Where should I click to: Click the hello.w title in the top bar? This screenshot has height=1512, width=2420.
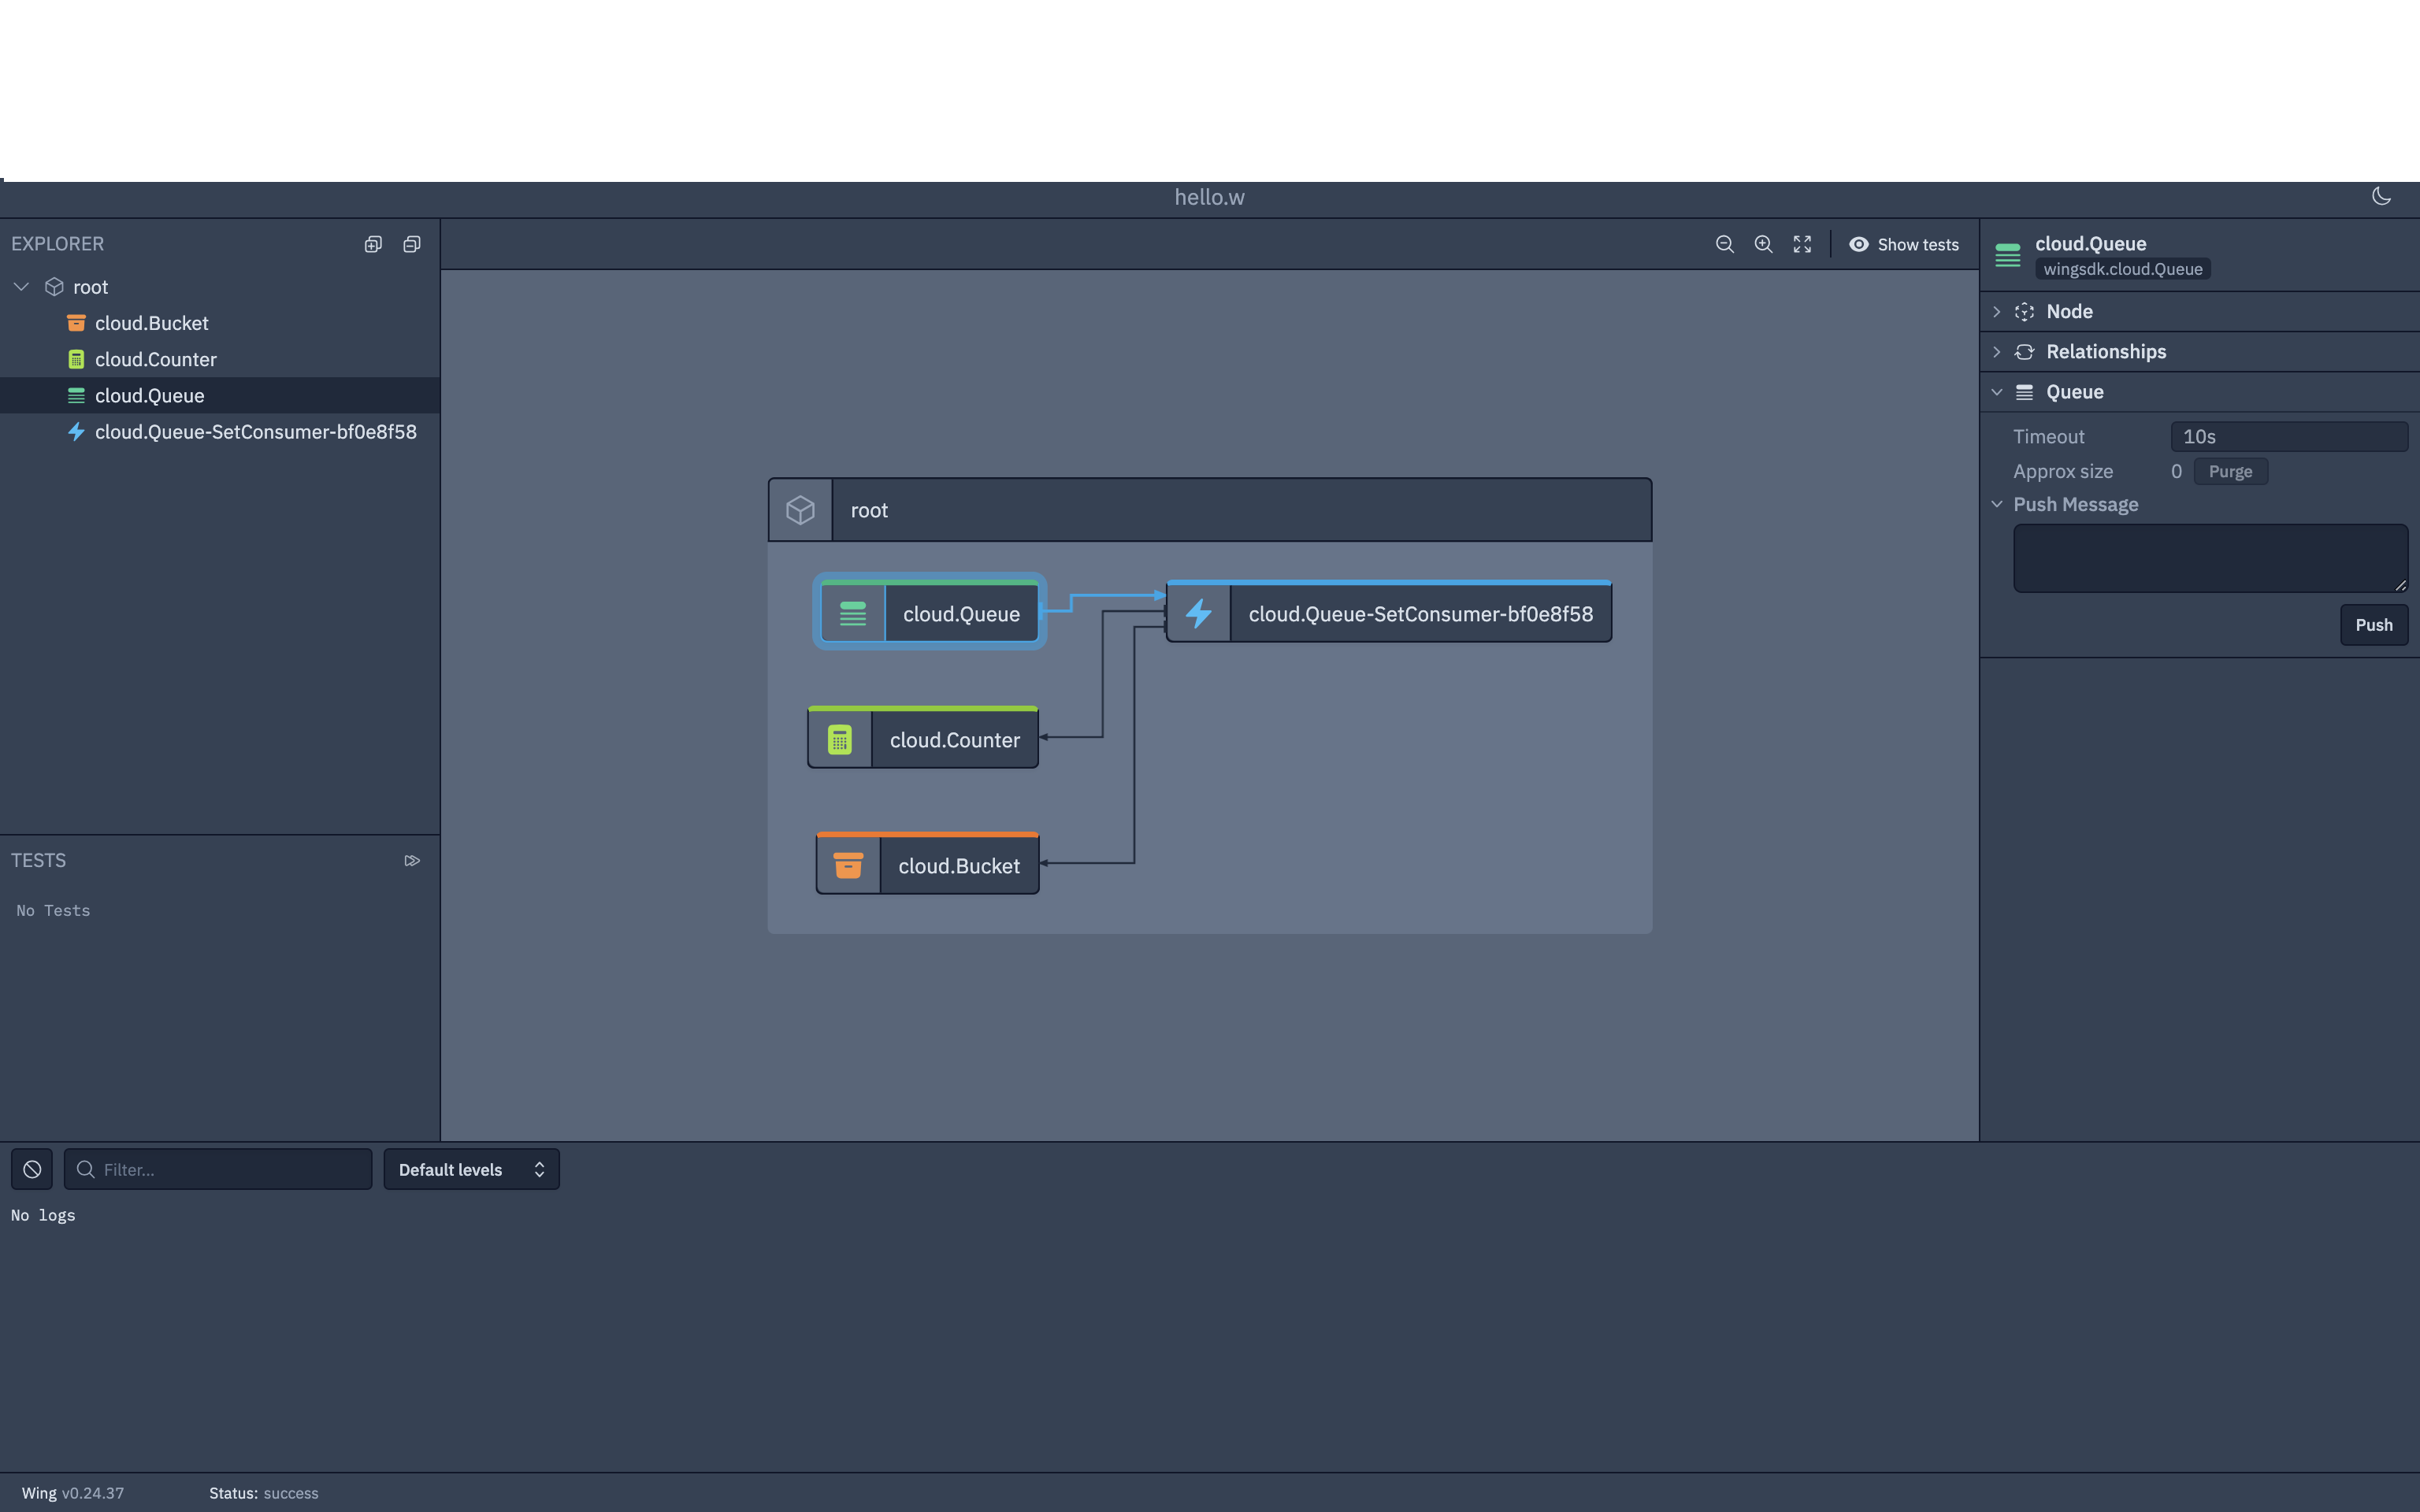pyautogui.click(x=1209, y=196)
